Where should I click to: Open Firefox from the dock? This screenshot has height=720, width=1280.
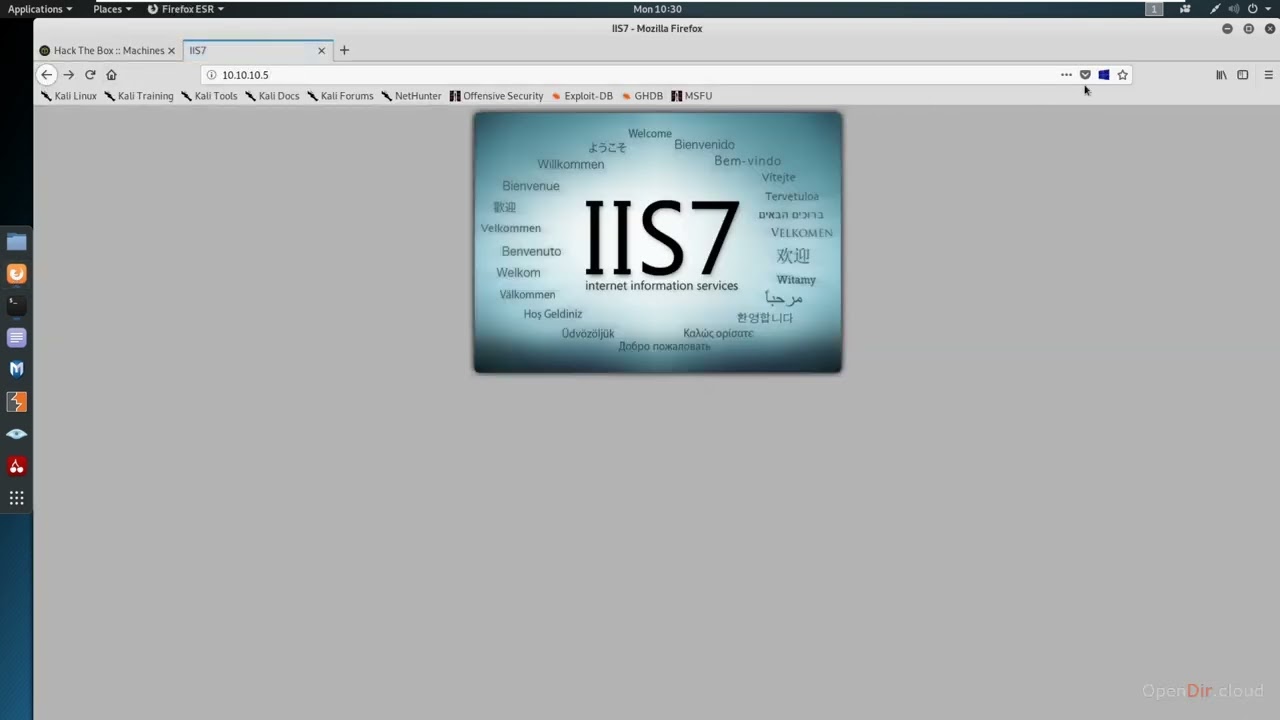(x=17, y=274)
